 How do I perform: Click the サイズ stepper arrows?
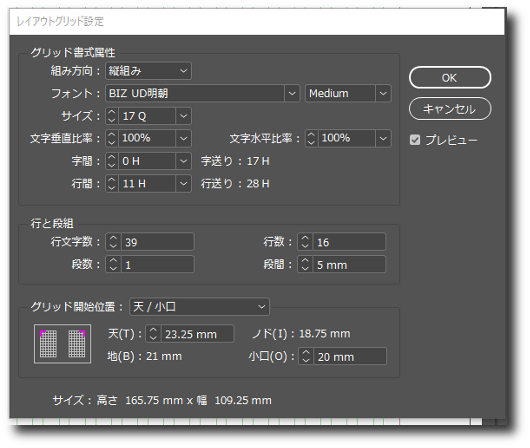(112, 116)
